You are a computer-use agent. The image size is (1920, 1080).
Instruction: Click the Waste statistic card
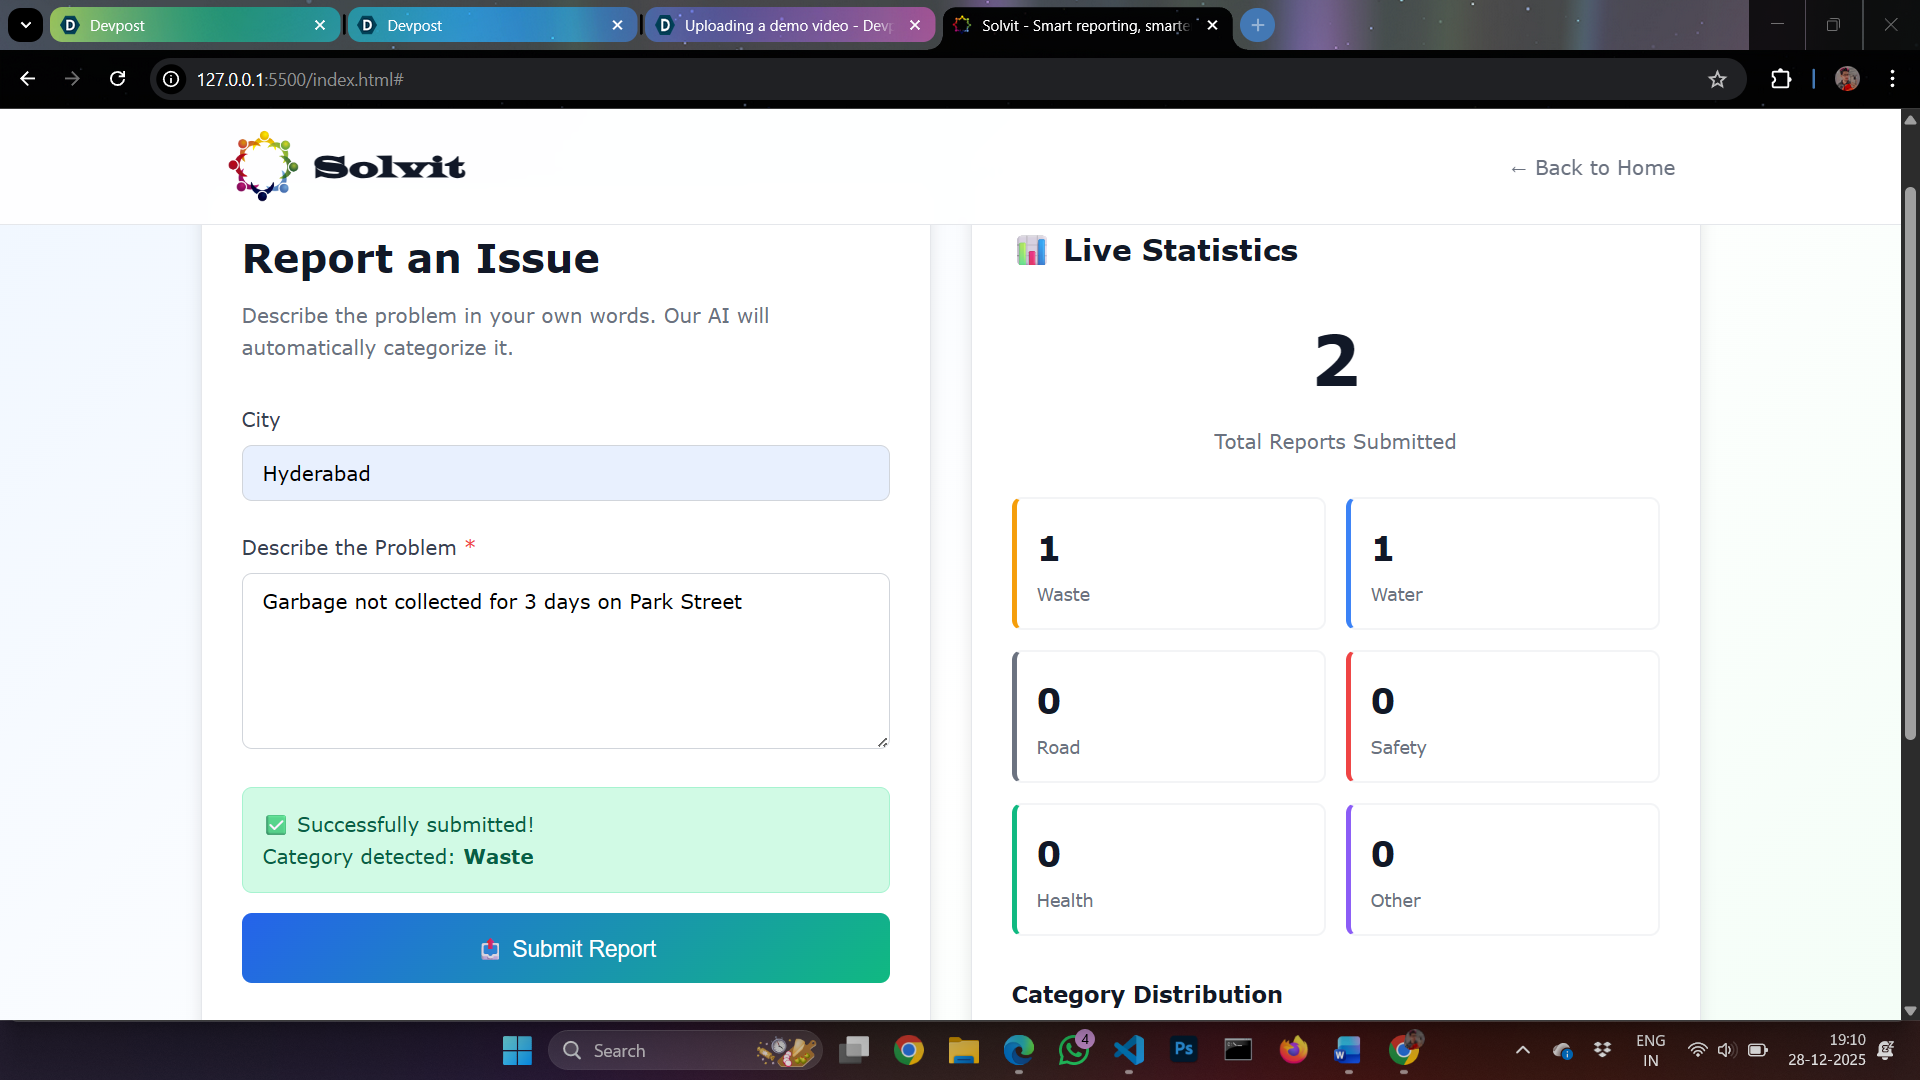pyautogui.click(x=1168, y=564)
